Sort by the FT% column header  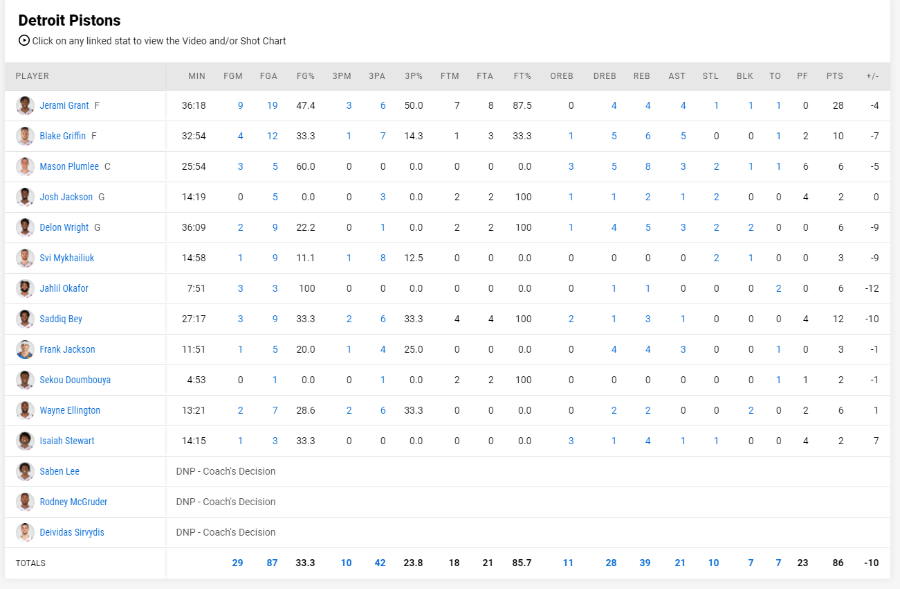pyautogui.click(x=522, y=76)
